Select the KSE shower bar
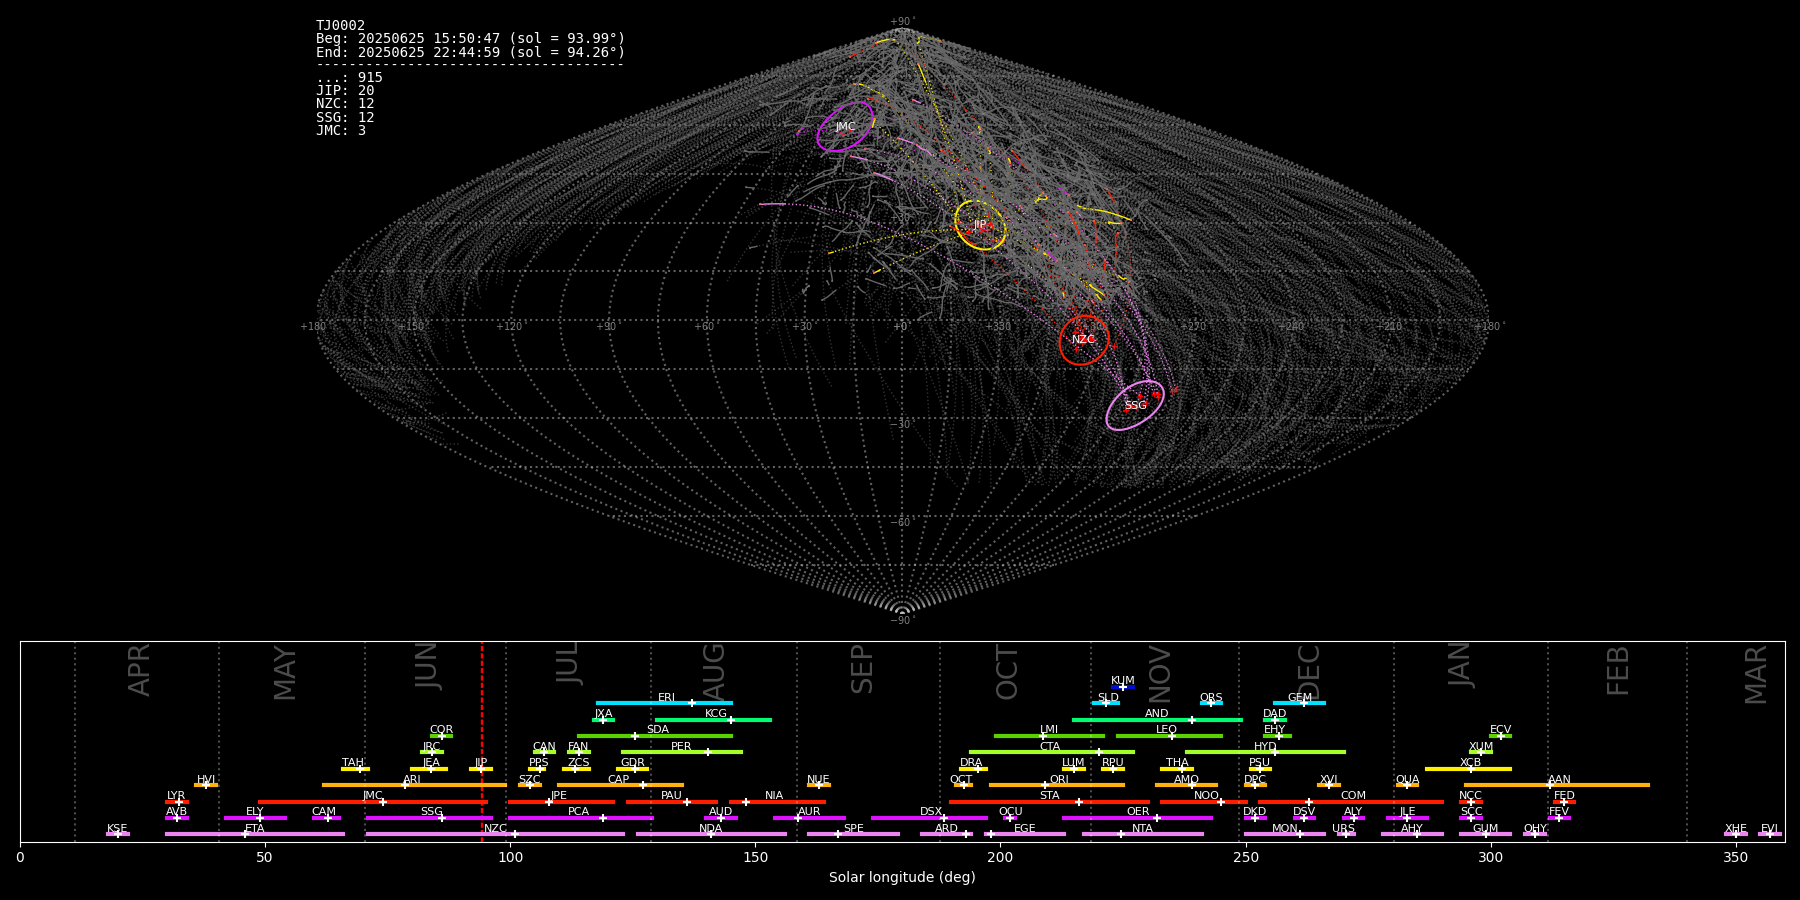Image resolution: width=1800 pixels, height=900 pixels. pyautogui.click(x=118, y=833)
